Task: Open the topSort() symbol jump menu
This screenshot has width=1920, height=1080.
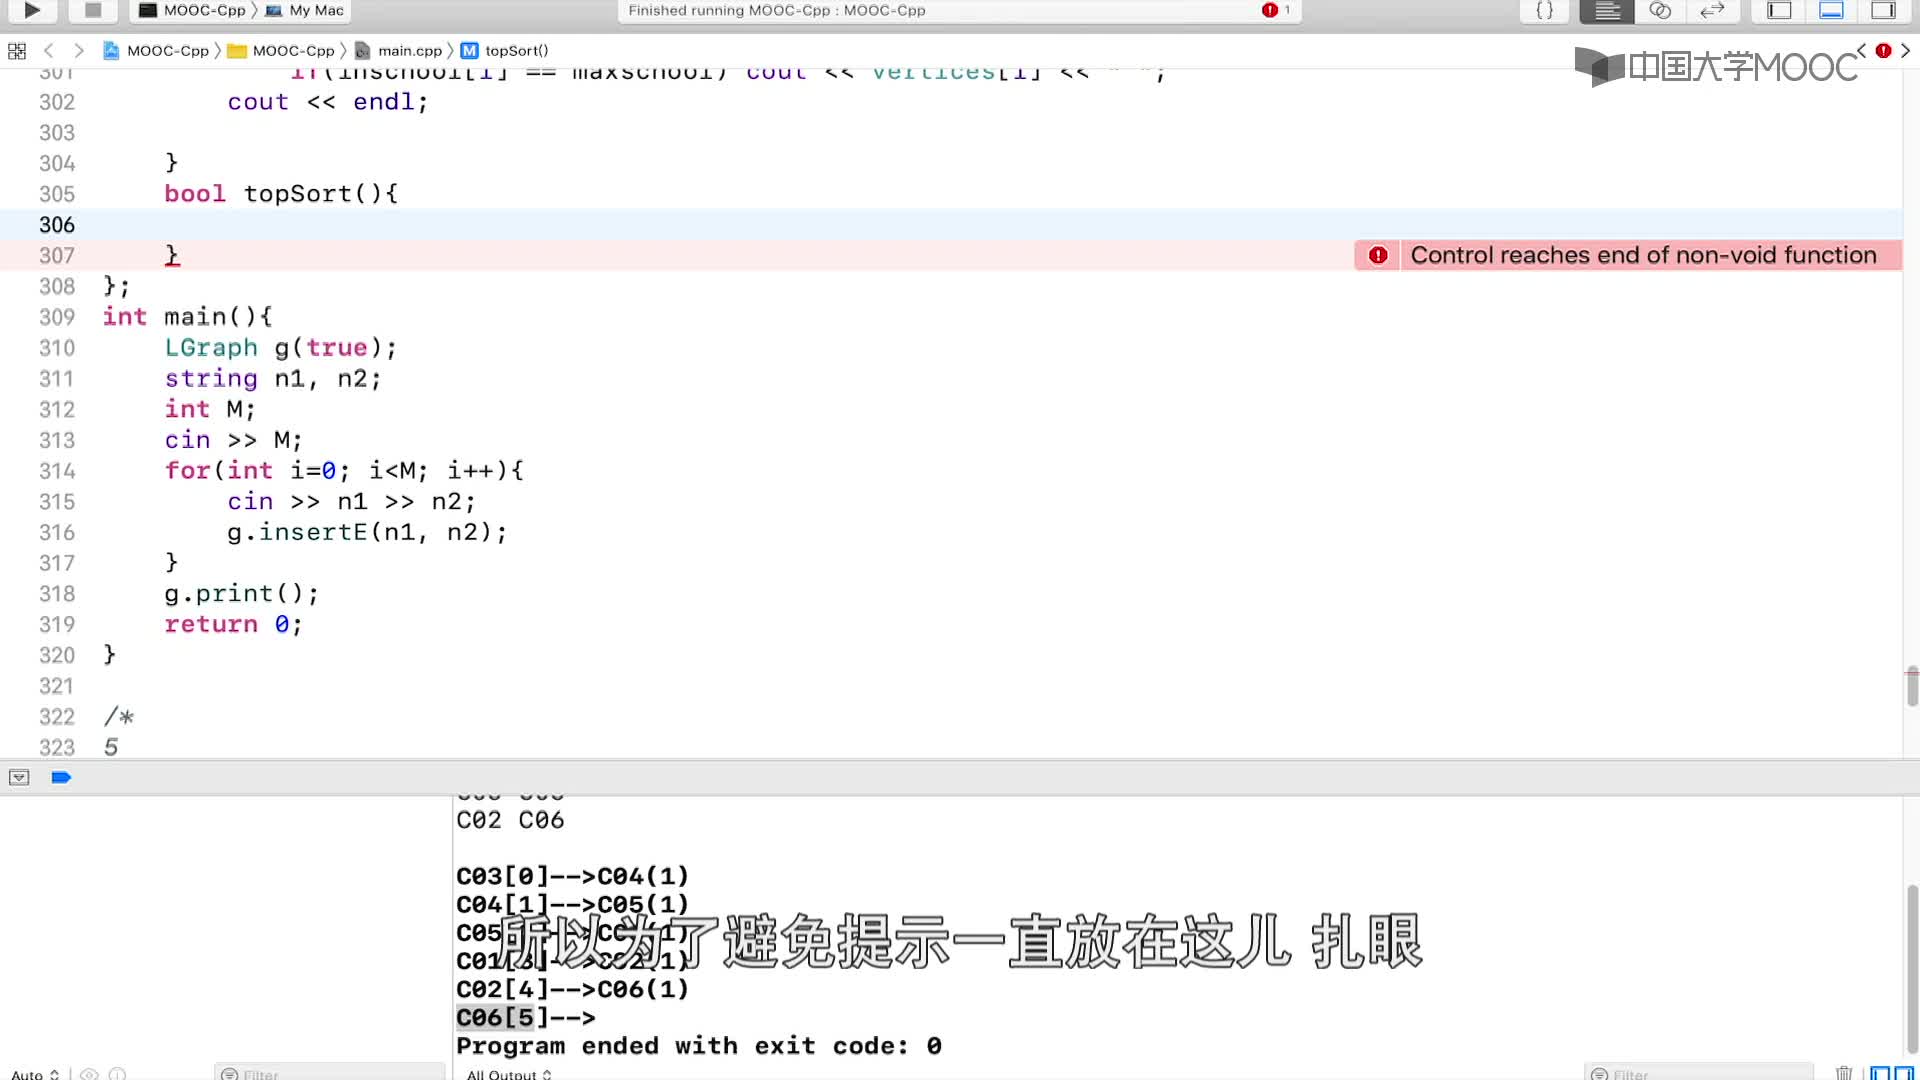Action: pos(505,50)
